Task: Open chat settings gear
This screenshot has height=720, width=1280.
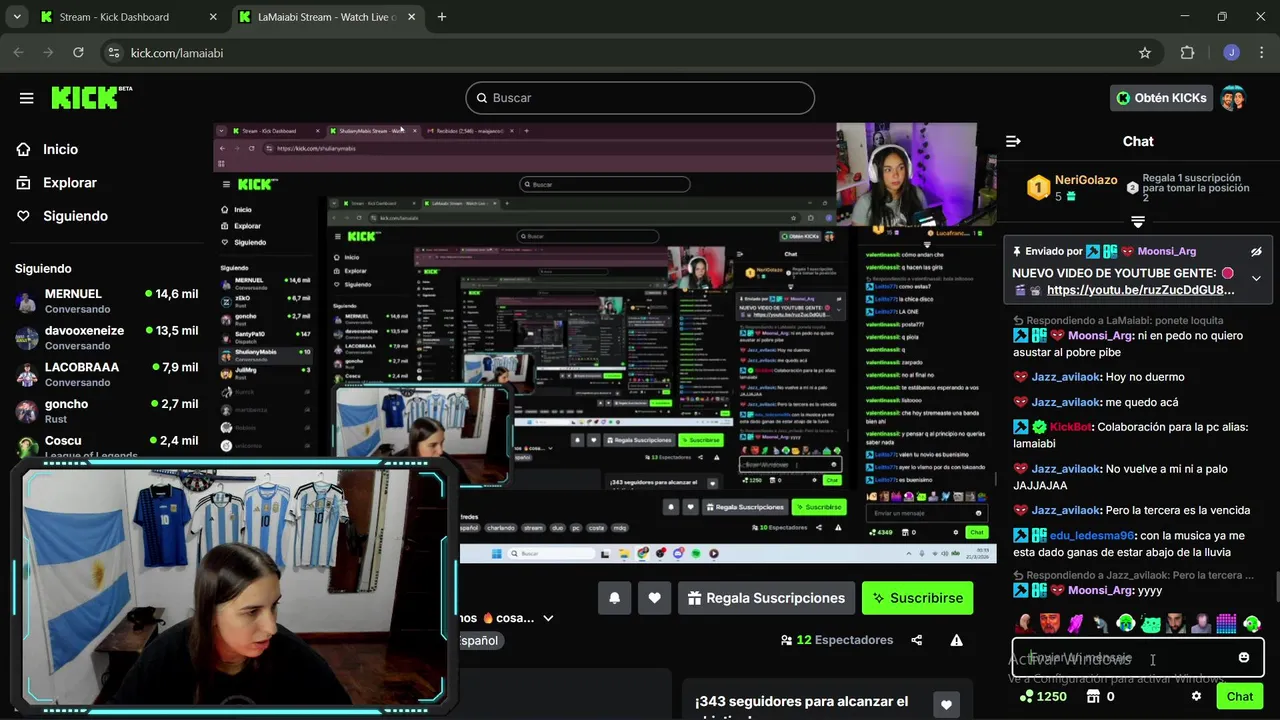Action: pyautogui.click(x=1196, y=696)
